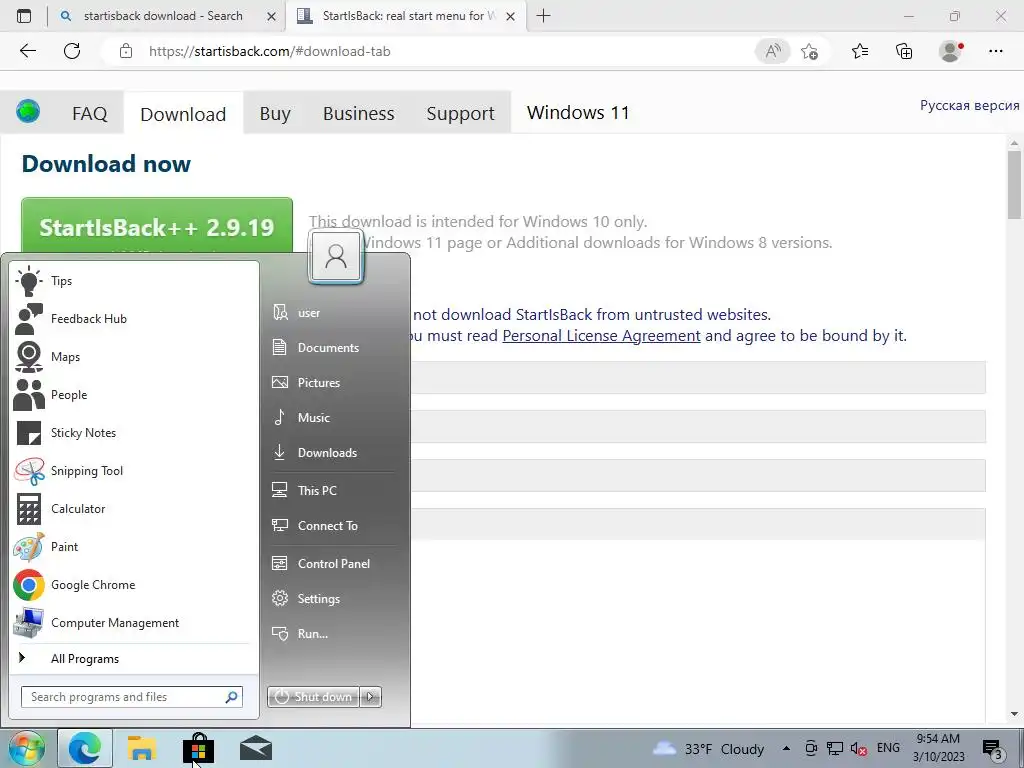Image resolution: width=1024 pixels, height=768 pixels.
Task: Show hidden tray icons
Action: pos(786,748)
